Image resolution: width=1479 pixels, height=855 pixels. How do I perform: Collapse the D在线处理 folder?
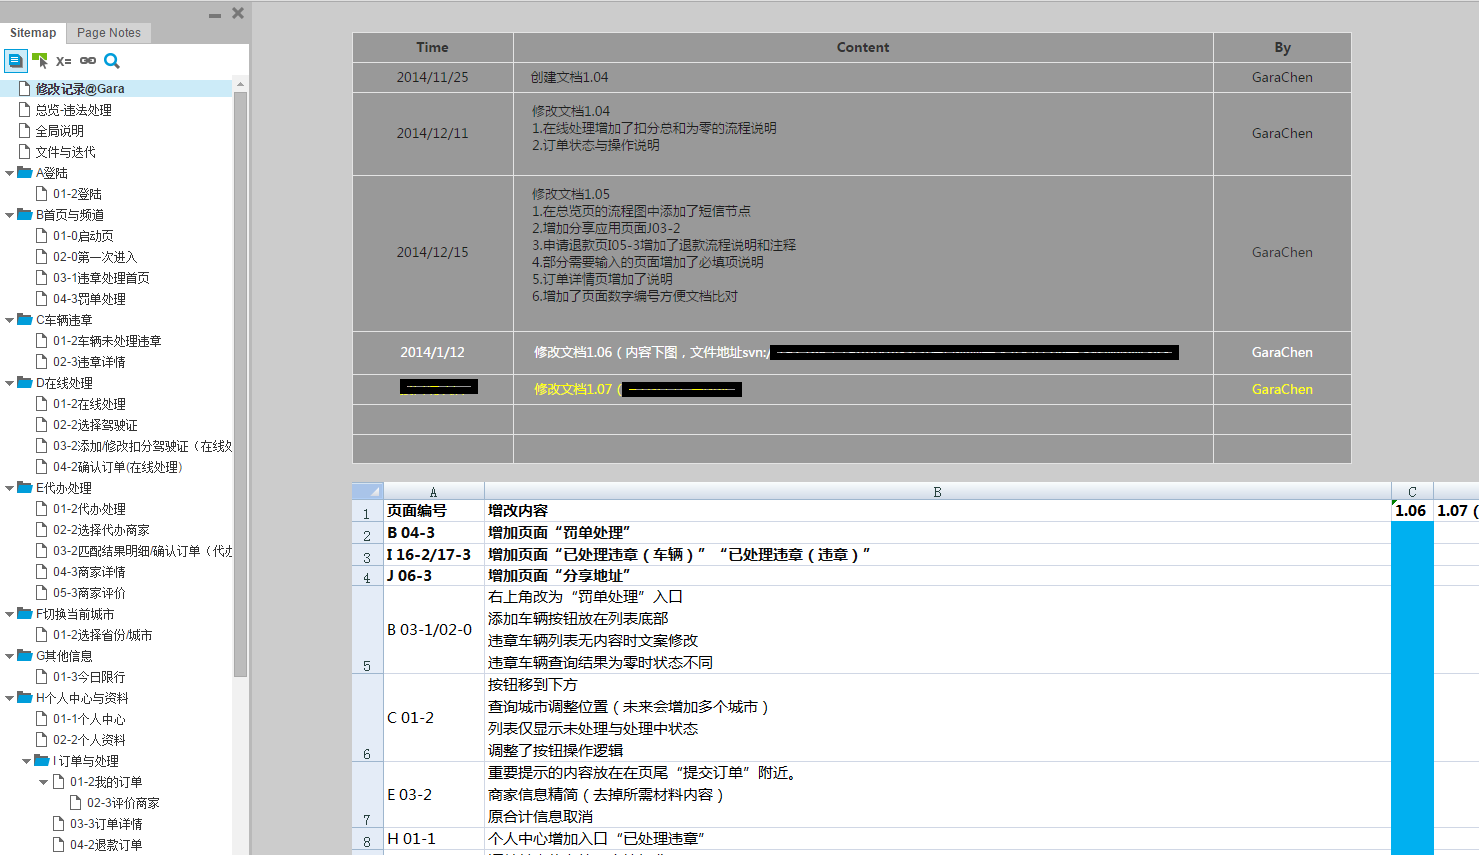[10, 383]
